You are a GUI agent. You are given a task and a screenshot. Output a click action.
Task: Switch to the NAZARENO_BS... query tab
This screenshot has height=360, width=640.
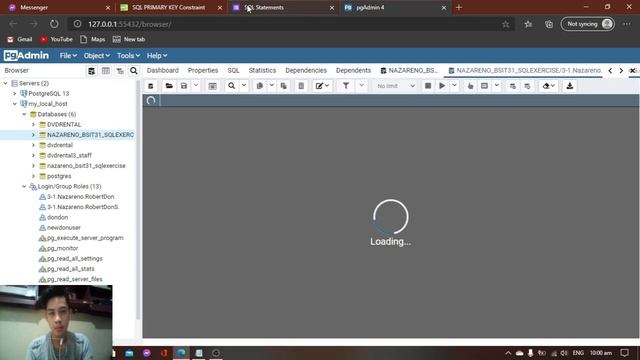pos(409,71)
